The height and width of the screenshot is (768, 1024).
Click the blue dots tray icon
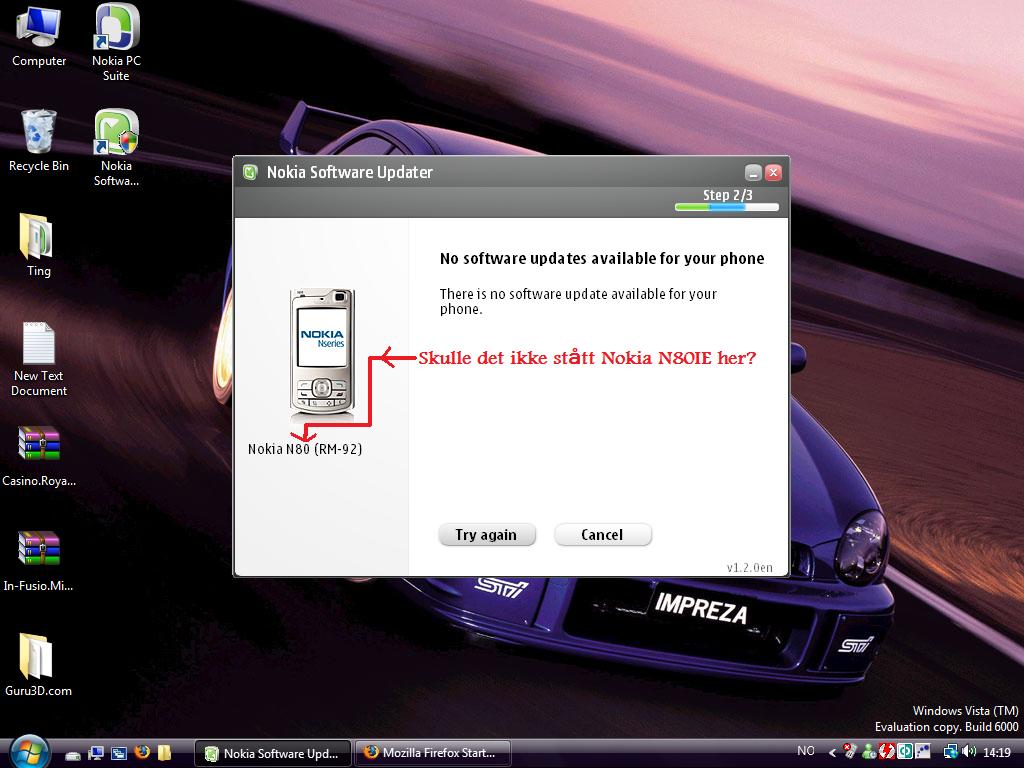point(923,752)
